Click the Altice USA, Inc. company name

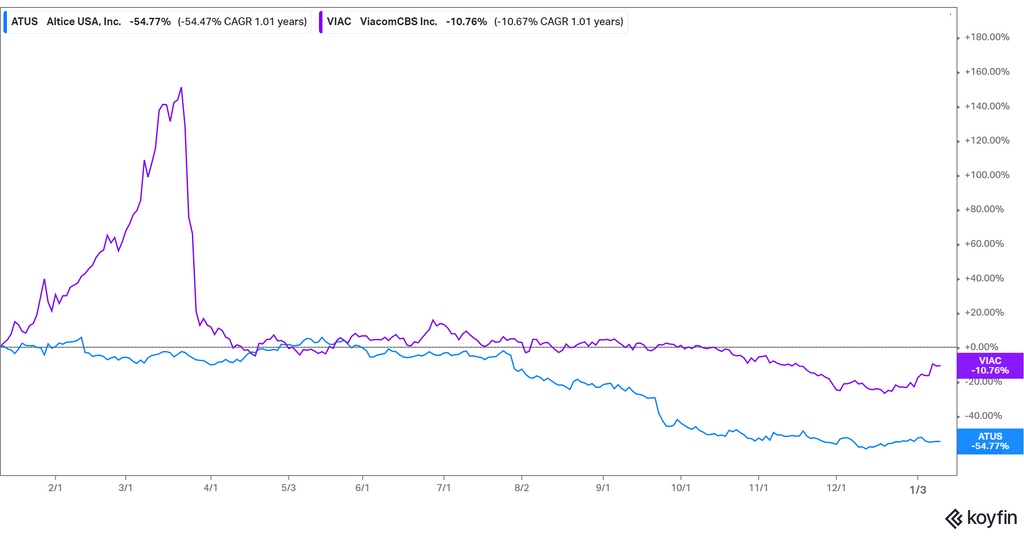pos(84,21)
